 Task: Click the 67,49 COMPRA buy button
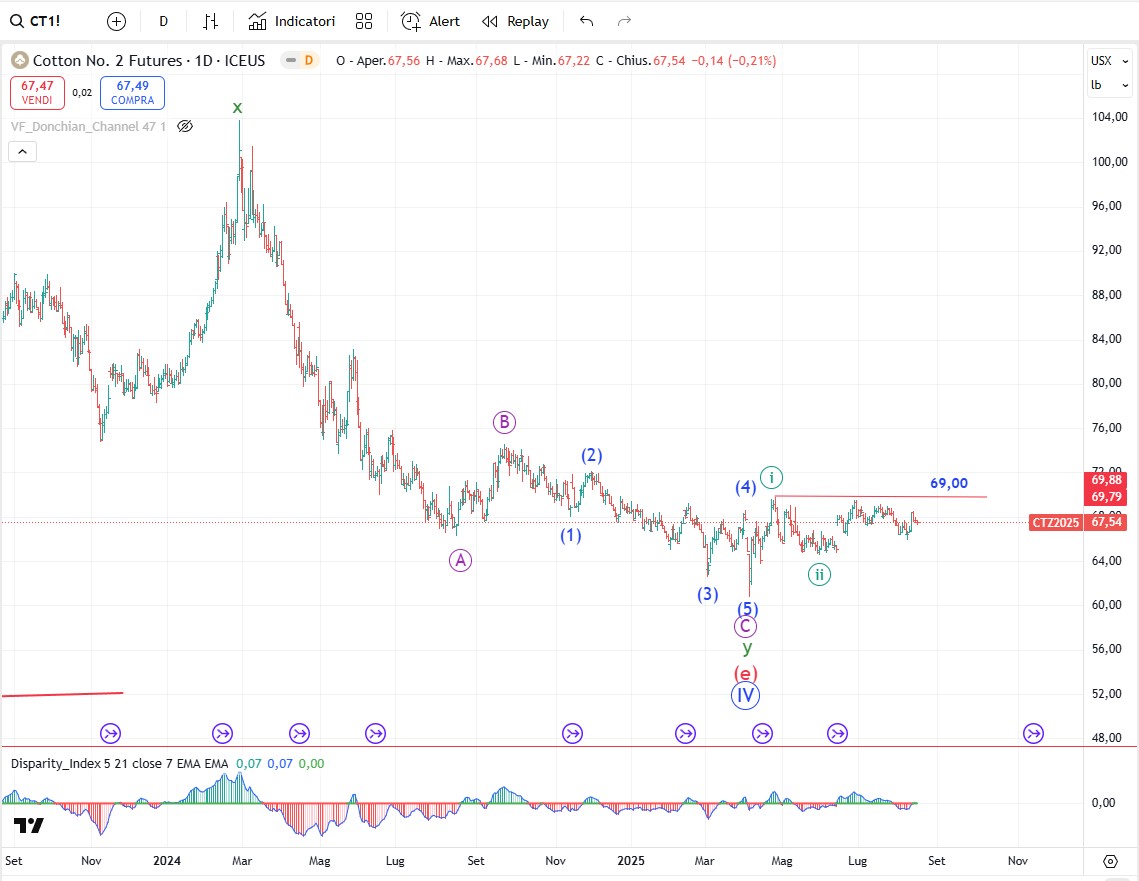pos(132,94)
